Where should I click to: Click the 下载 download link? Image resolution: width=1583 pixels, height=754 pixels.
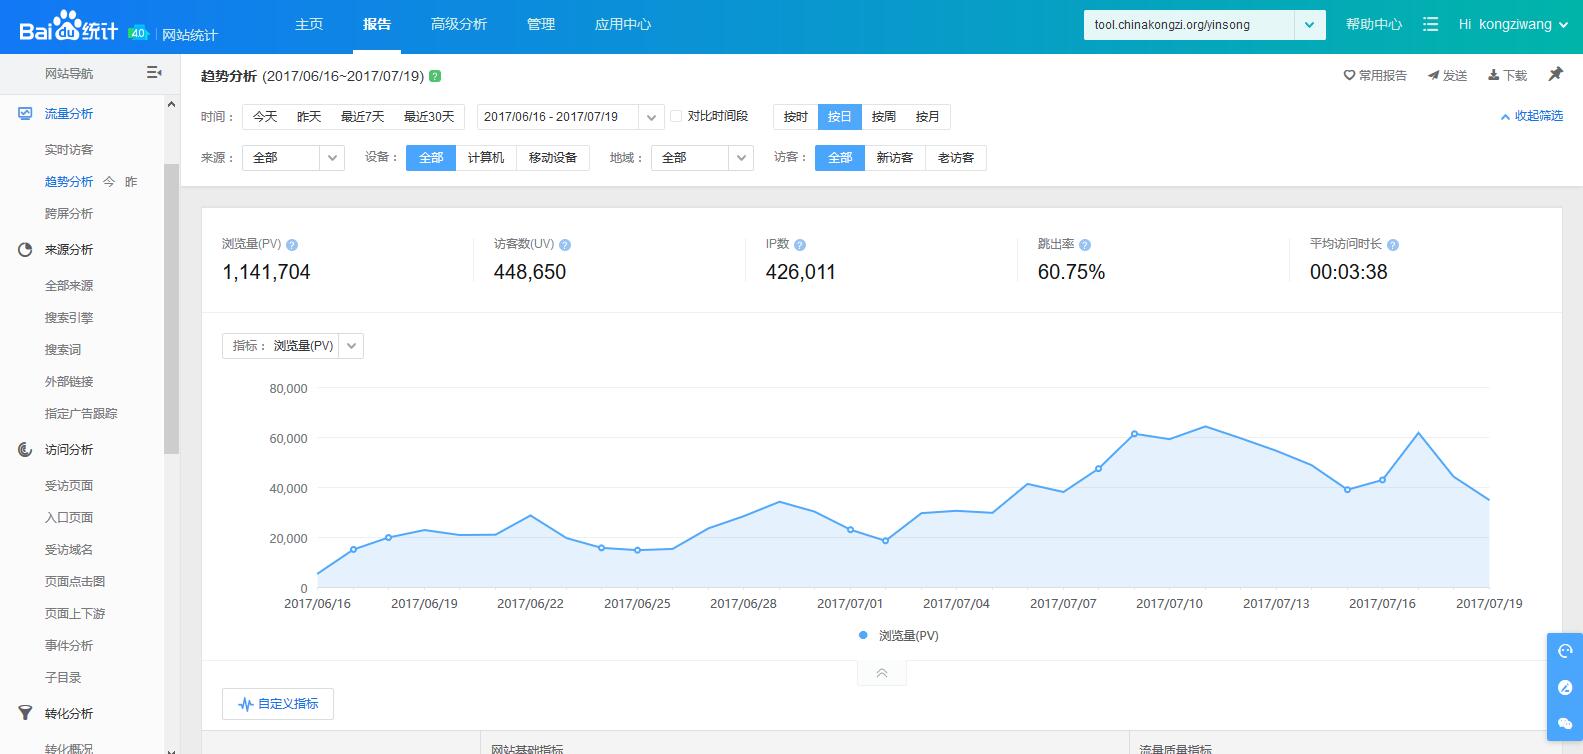click(1507, 76)
